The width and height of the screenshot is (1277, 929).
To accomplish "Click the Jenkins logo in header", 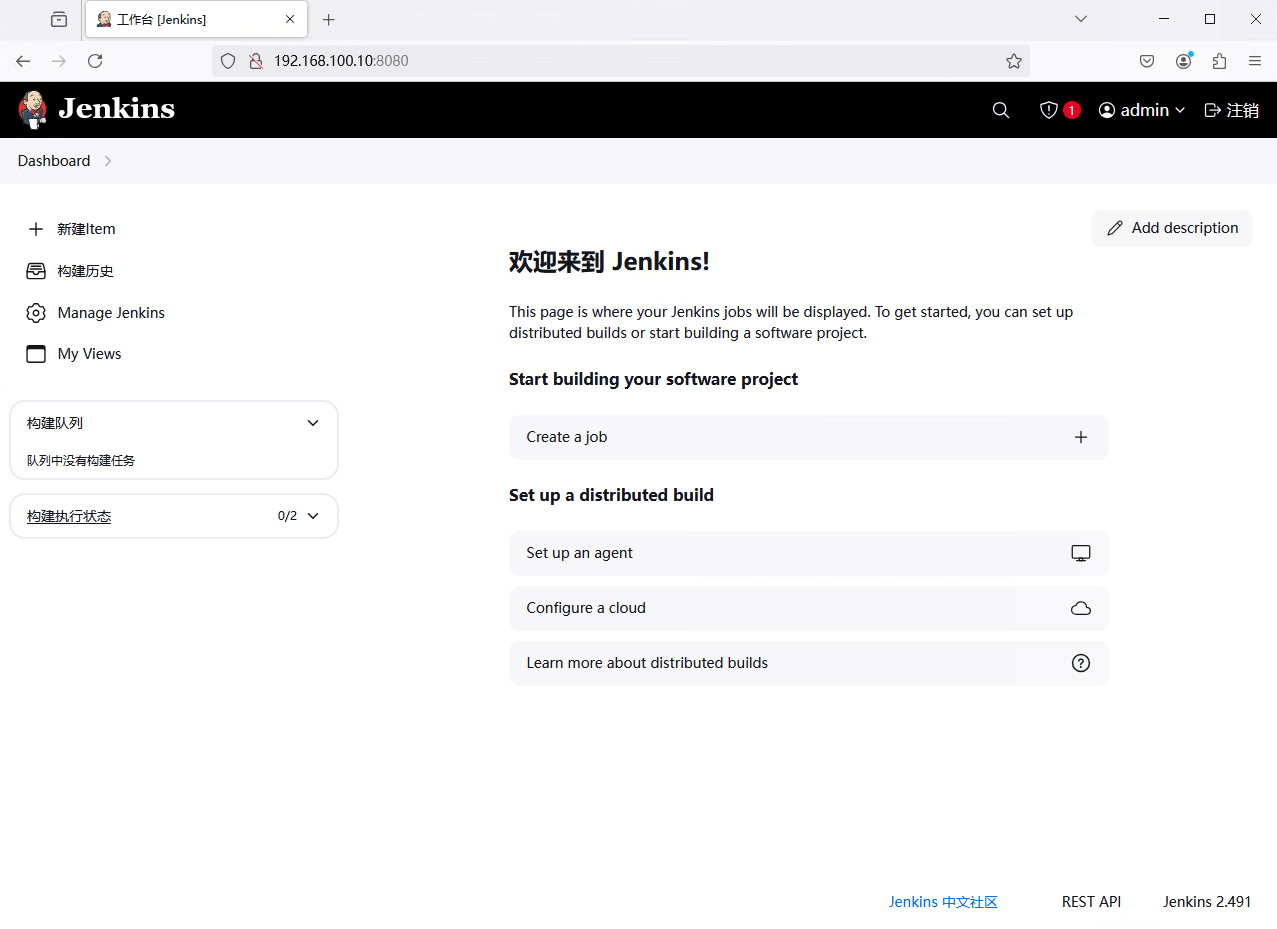I will (96, 109).
